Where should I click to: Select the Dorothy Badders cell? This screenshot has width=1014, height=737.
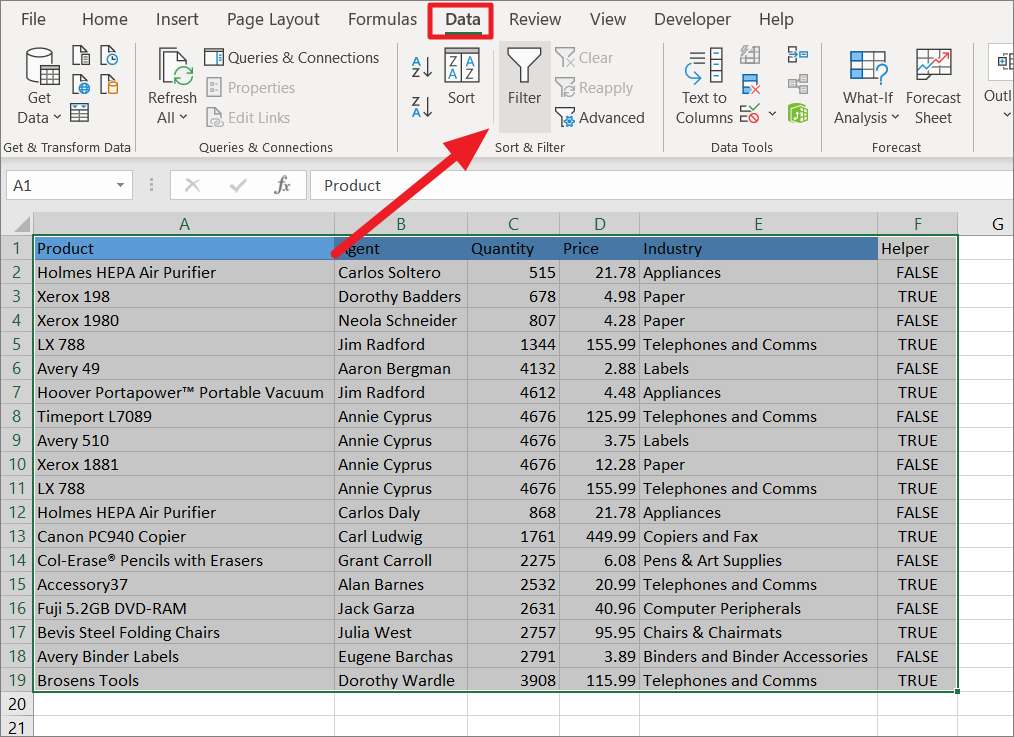401,296
